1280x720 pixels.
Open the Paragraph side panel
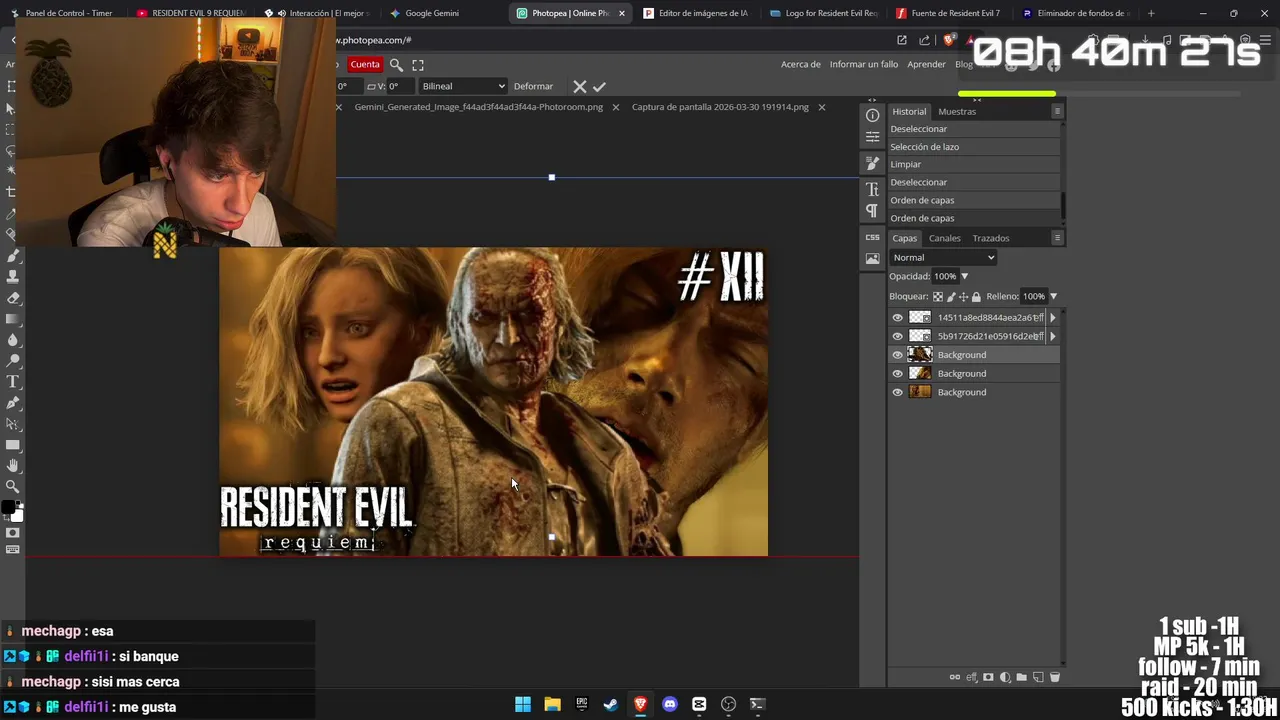click(x=872, y=210)
